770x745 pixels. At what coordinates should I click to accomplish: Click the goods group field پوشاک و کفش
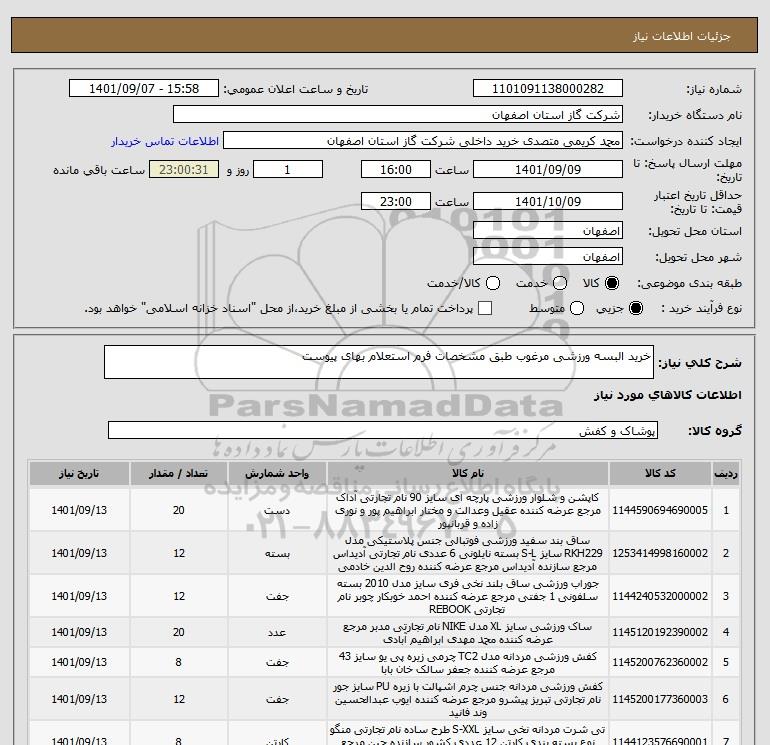383,431
